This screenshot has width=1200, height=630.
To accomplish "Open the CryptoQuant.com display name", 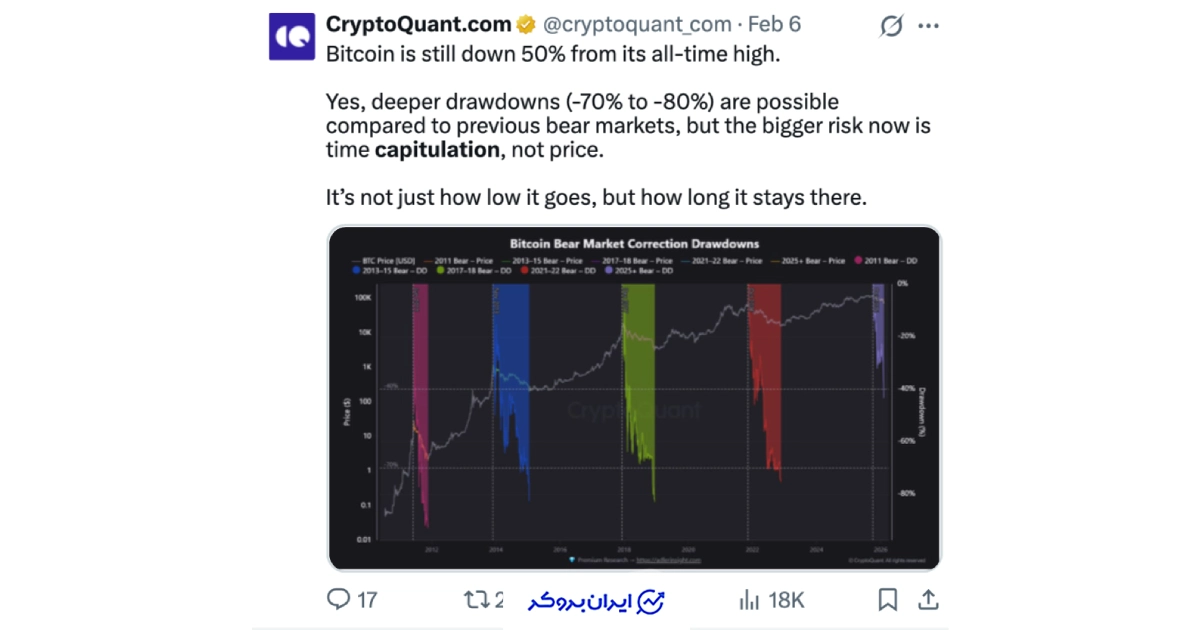I will pos(418,24).
